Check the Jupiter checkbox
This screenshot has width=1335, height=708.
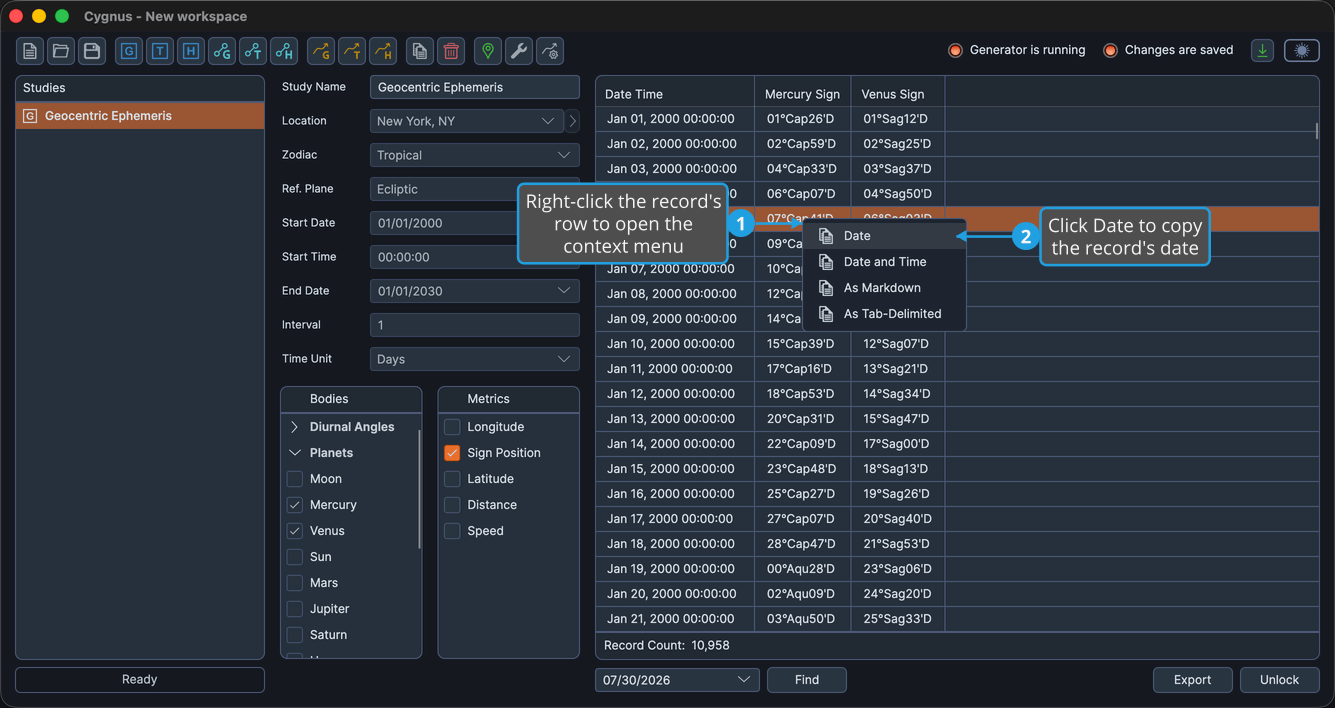coord(295,609)
